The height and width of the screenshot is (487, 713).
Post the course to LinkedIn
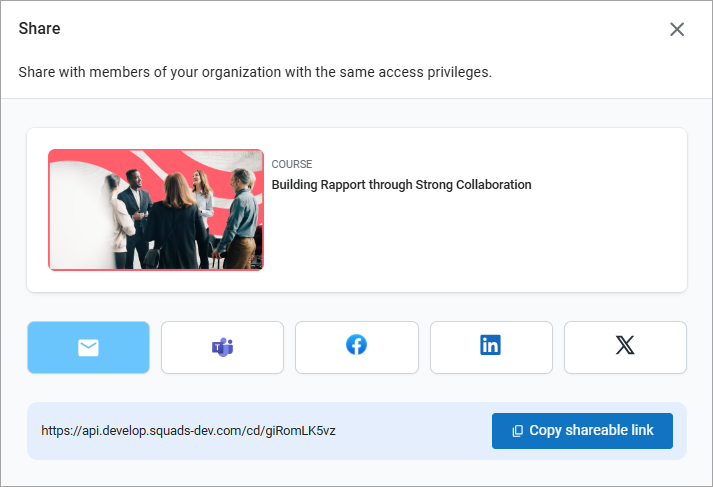490,346
